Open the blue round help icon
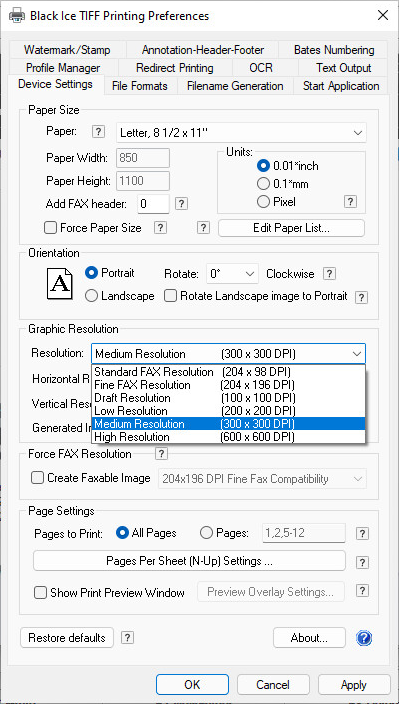 [x=364, y=638]
